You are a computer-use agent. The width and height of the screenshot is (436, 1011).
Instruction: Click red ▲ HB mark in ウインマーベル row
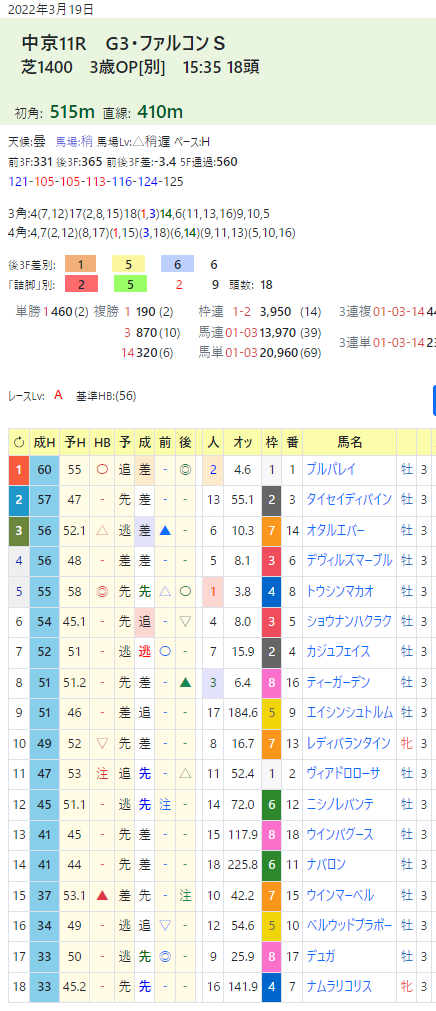click(x=102, y=895)
